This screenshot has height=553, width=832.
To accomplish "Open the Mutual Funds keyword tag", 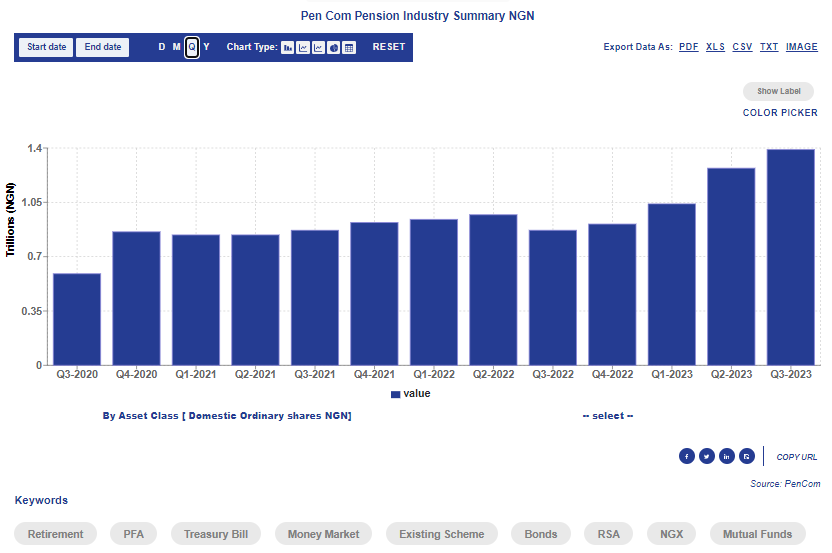I will 757,534.
